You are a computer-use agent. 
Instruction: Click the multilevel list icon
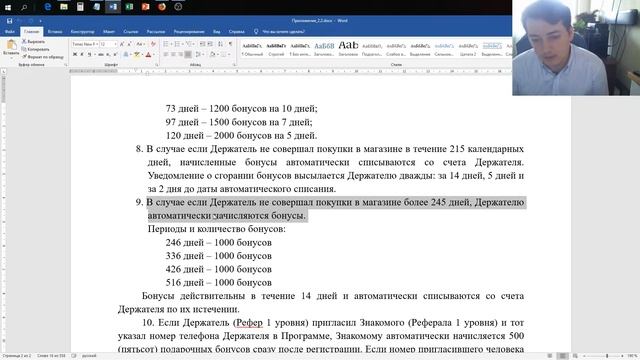point(189,44)
